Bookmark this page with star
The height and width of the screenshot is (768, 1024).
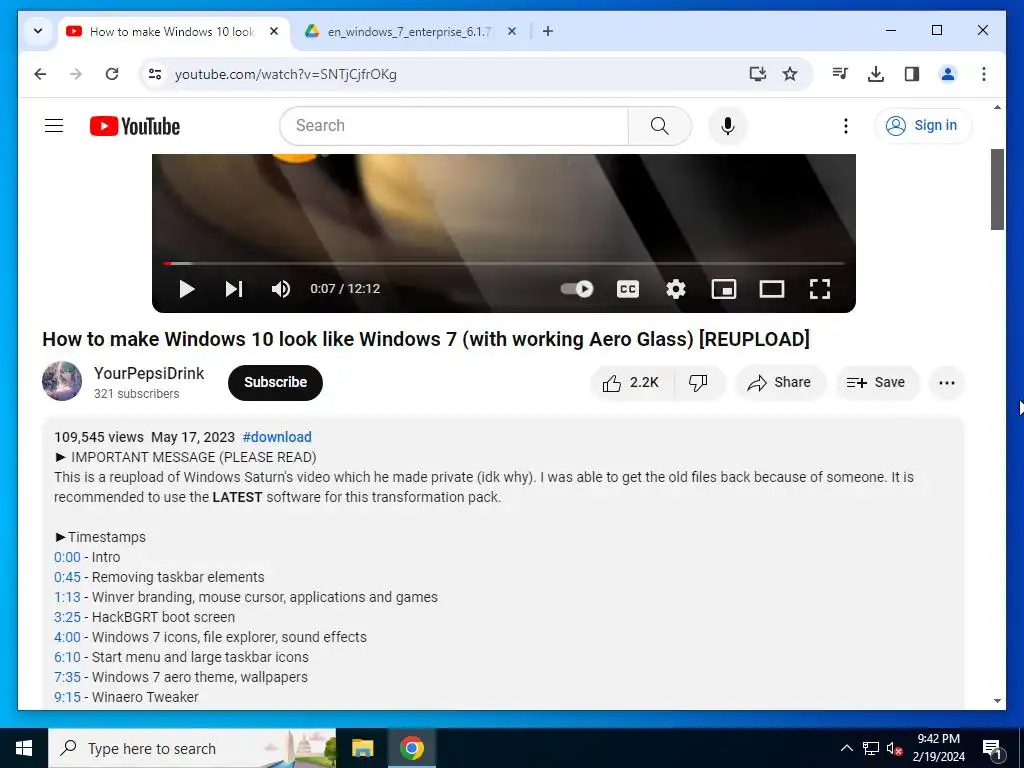[790, 74]
